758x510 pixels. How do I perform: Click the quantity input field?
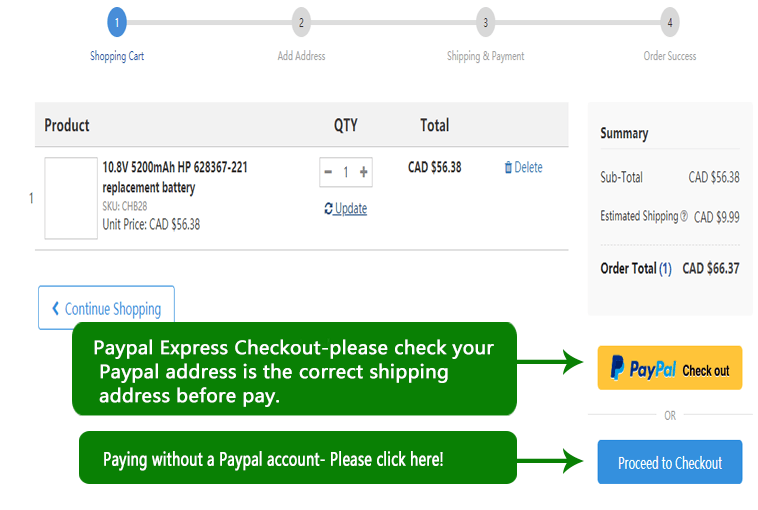coord(346,172)
